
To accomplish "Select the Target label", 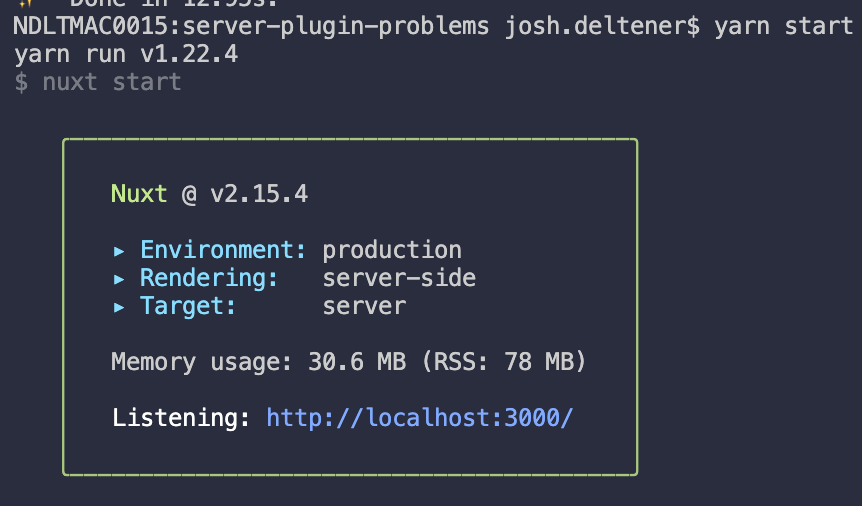I will coord(188,306).
